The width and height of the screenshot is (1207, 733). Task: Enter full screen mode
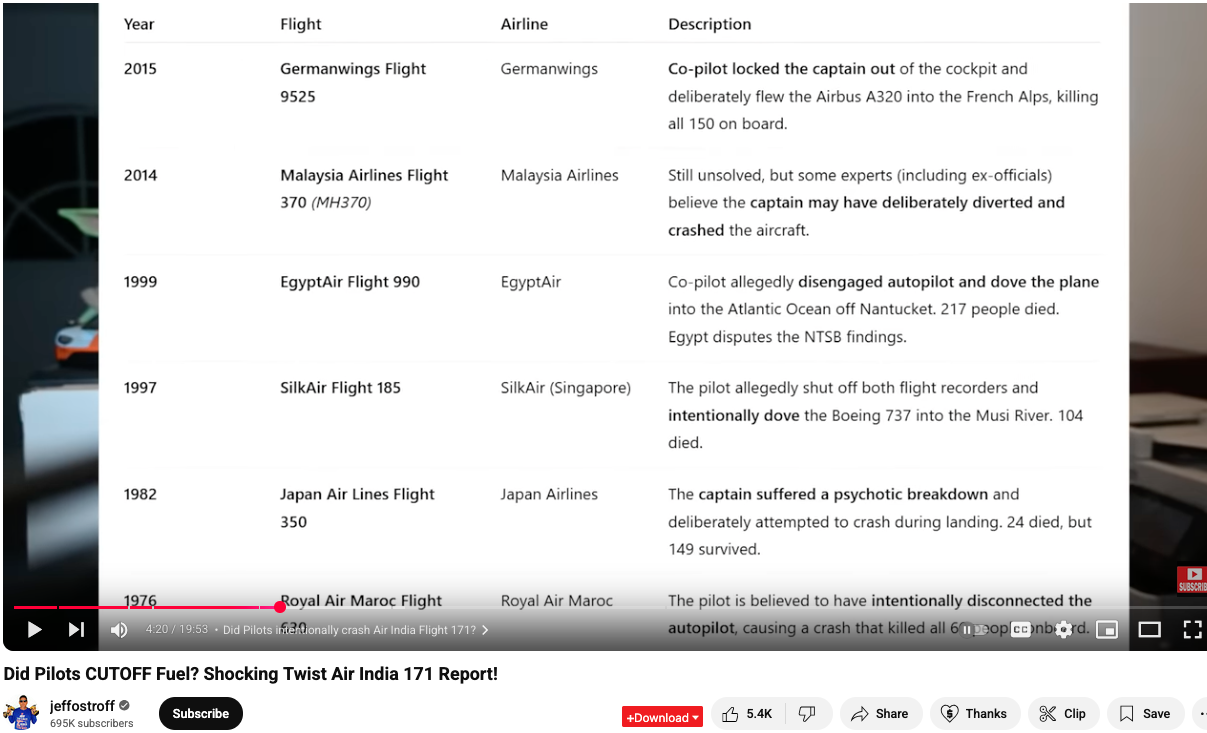coord(1191,629)
